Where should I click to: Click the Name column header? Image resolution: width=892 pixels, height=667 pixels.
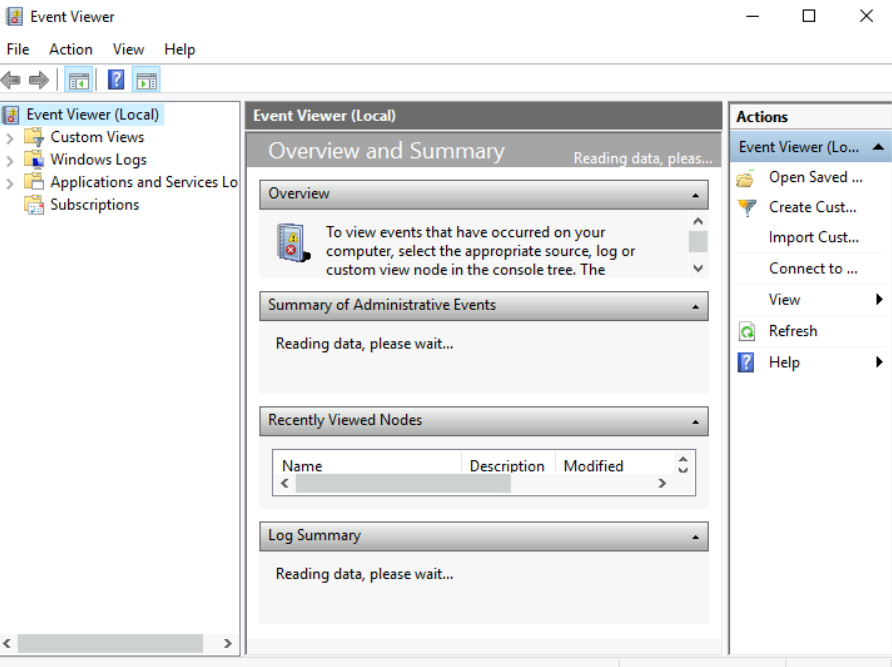(x=367, y=465)
